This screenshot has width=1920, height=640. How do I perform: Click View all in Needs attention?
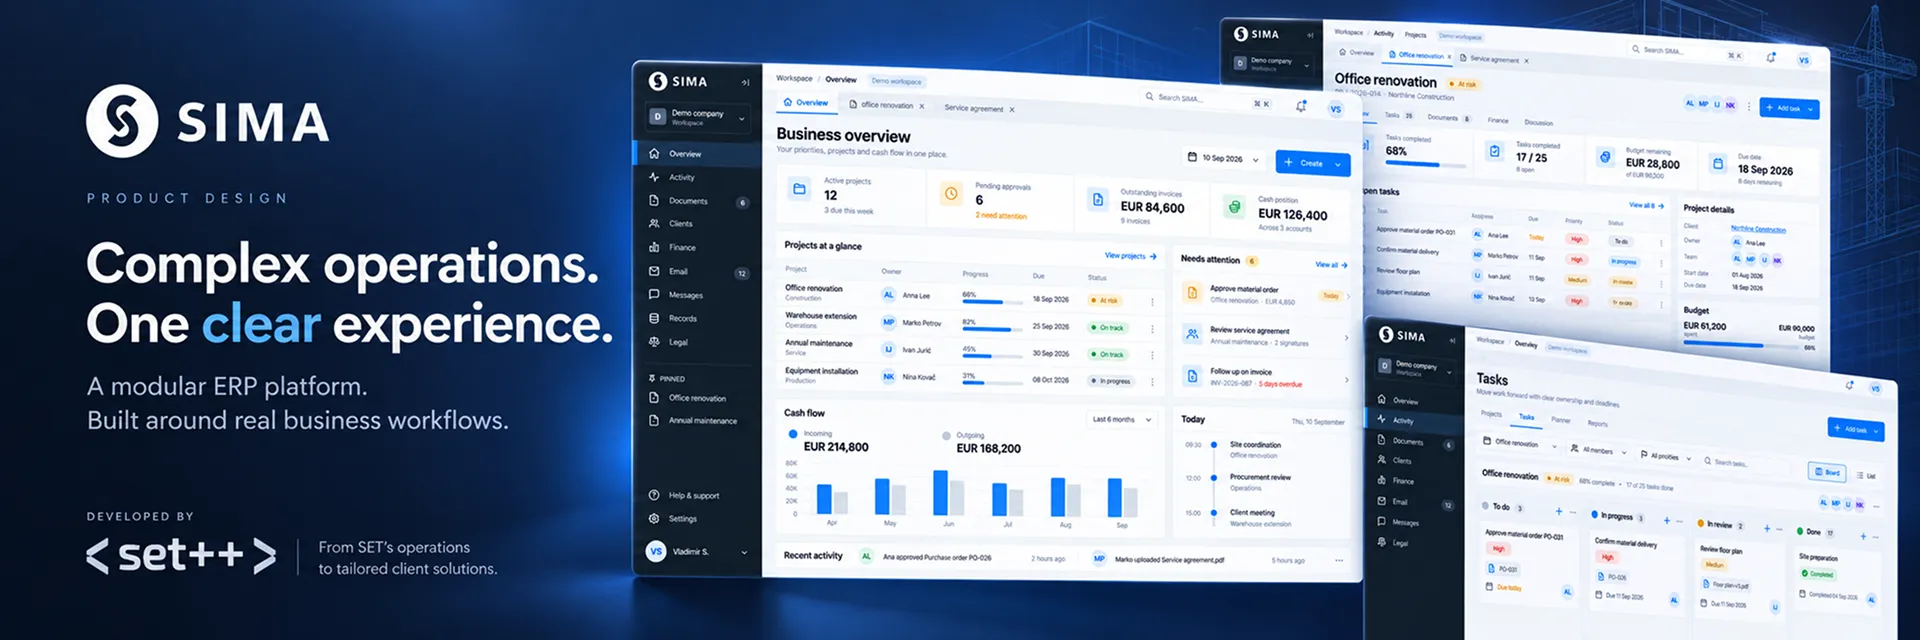(x=1331, y=265)
